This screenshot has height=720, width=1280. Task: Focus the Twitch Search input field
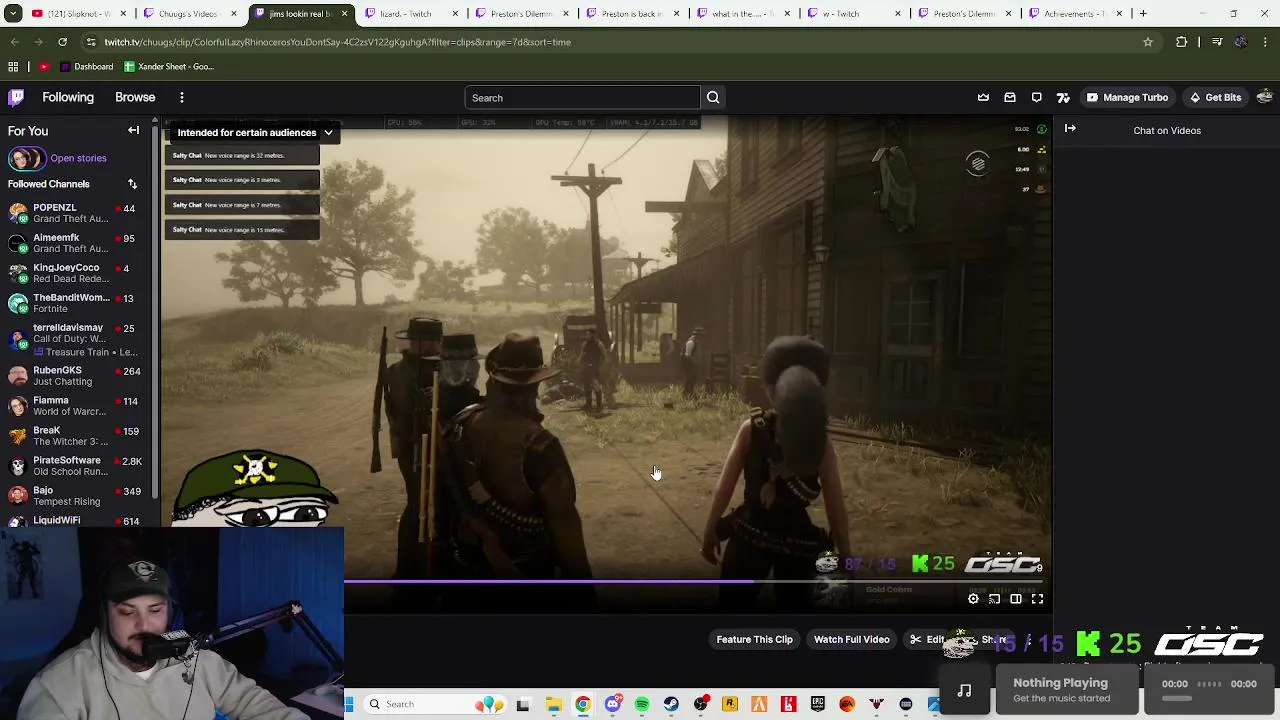(x=582, y=98)
